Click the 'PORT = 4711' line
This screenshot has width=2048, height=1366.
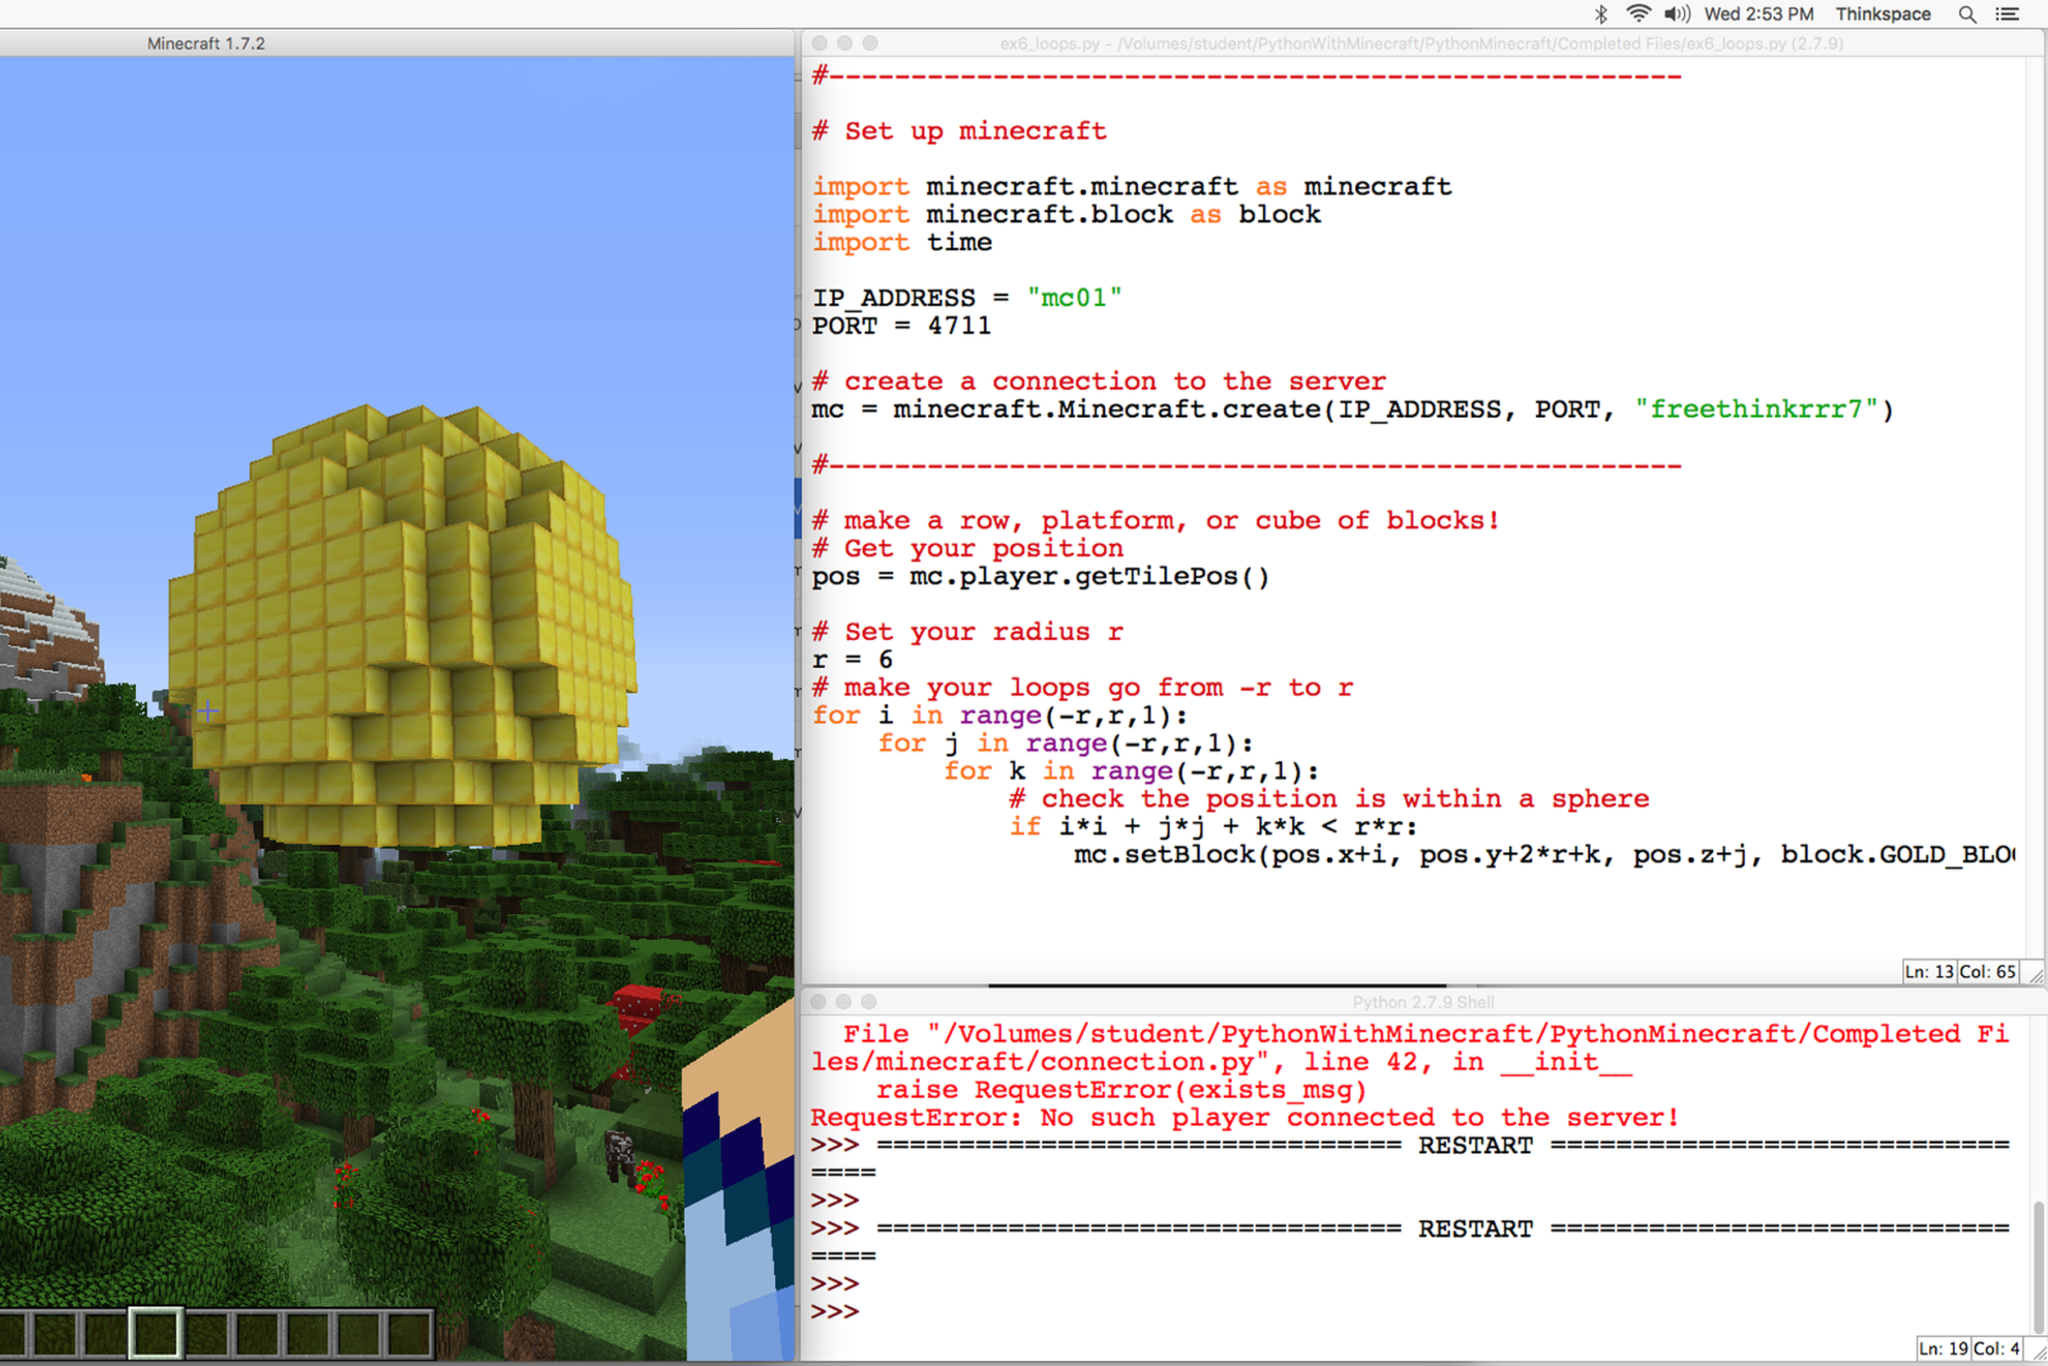[901, 326]
